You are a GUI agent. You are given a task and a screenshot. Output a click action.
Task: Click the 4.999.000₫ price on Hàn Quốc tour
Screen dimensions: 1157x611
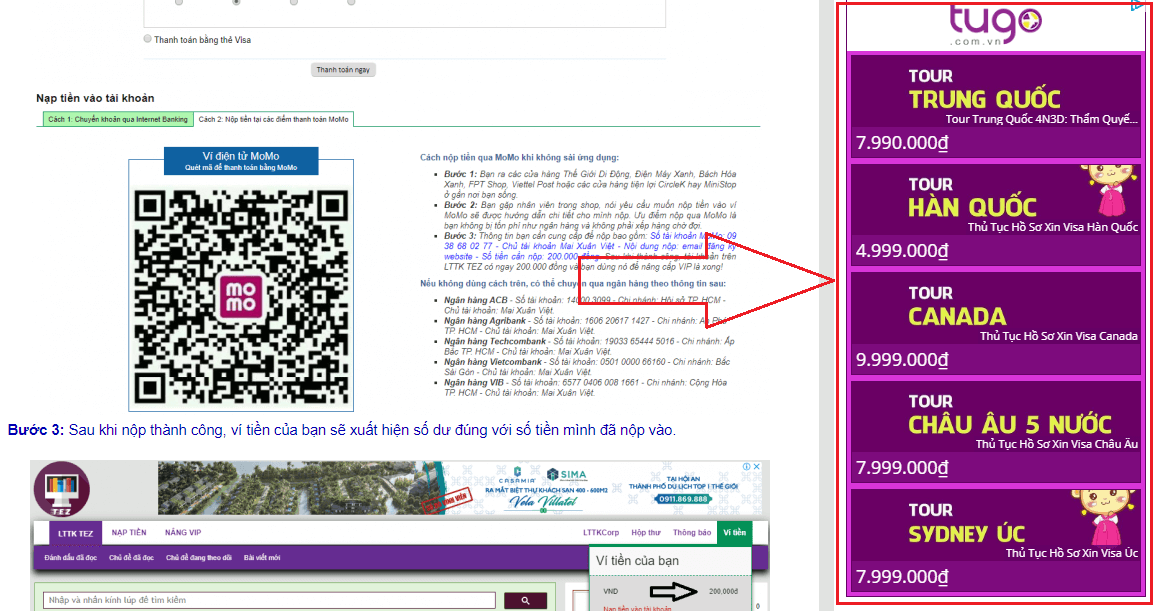click(x=902, y=251)
